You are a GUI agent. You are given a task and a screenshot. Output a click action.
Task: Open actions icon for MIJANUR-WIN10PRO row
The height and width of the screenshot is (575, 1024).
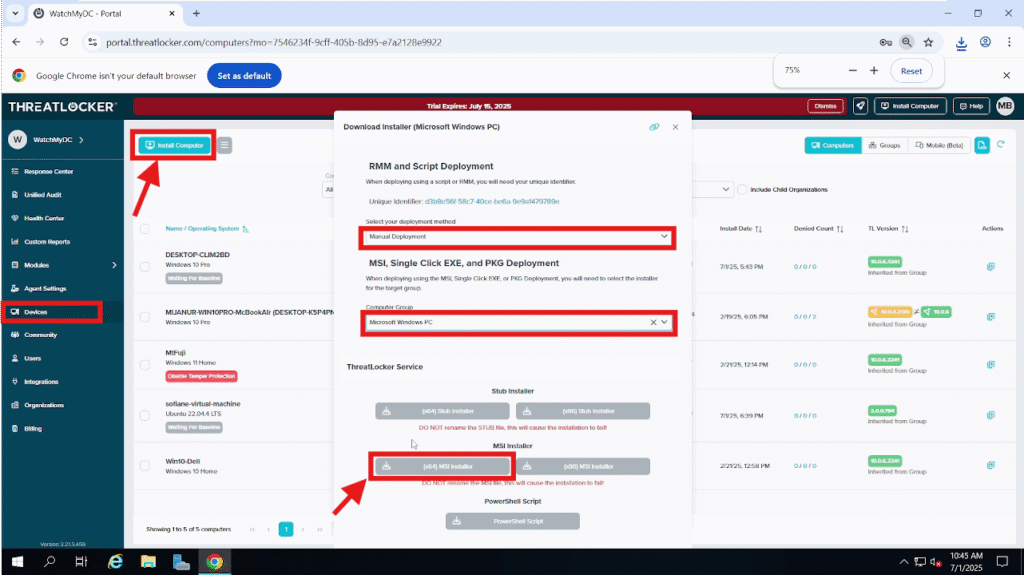click(x=991, y=317)
